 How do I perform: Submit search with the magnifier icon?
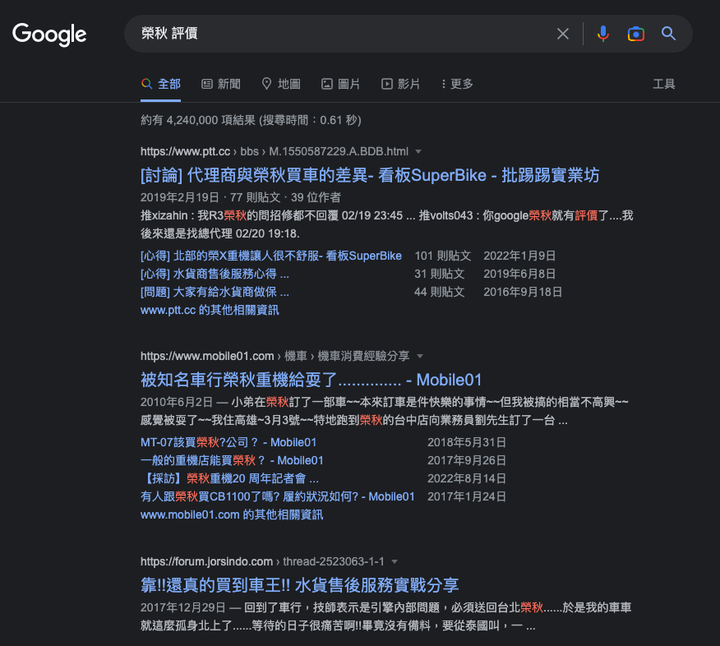[x=668, y=34]
